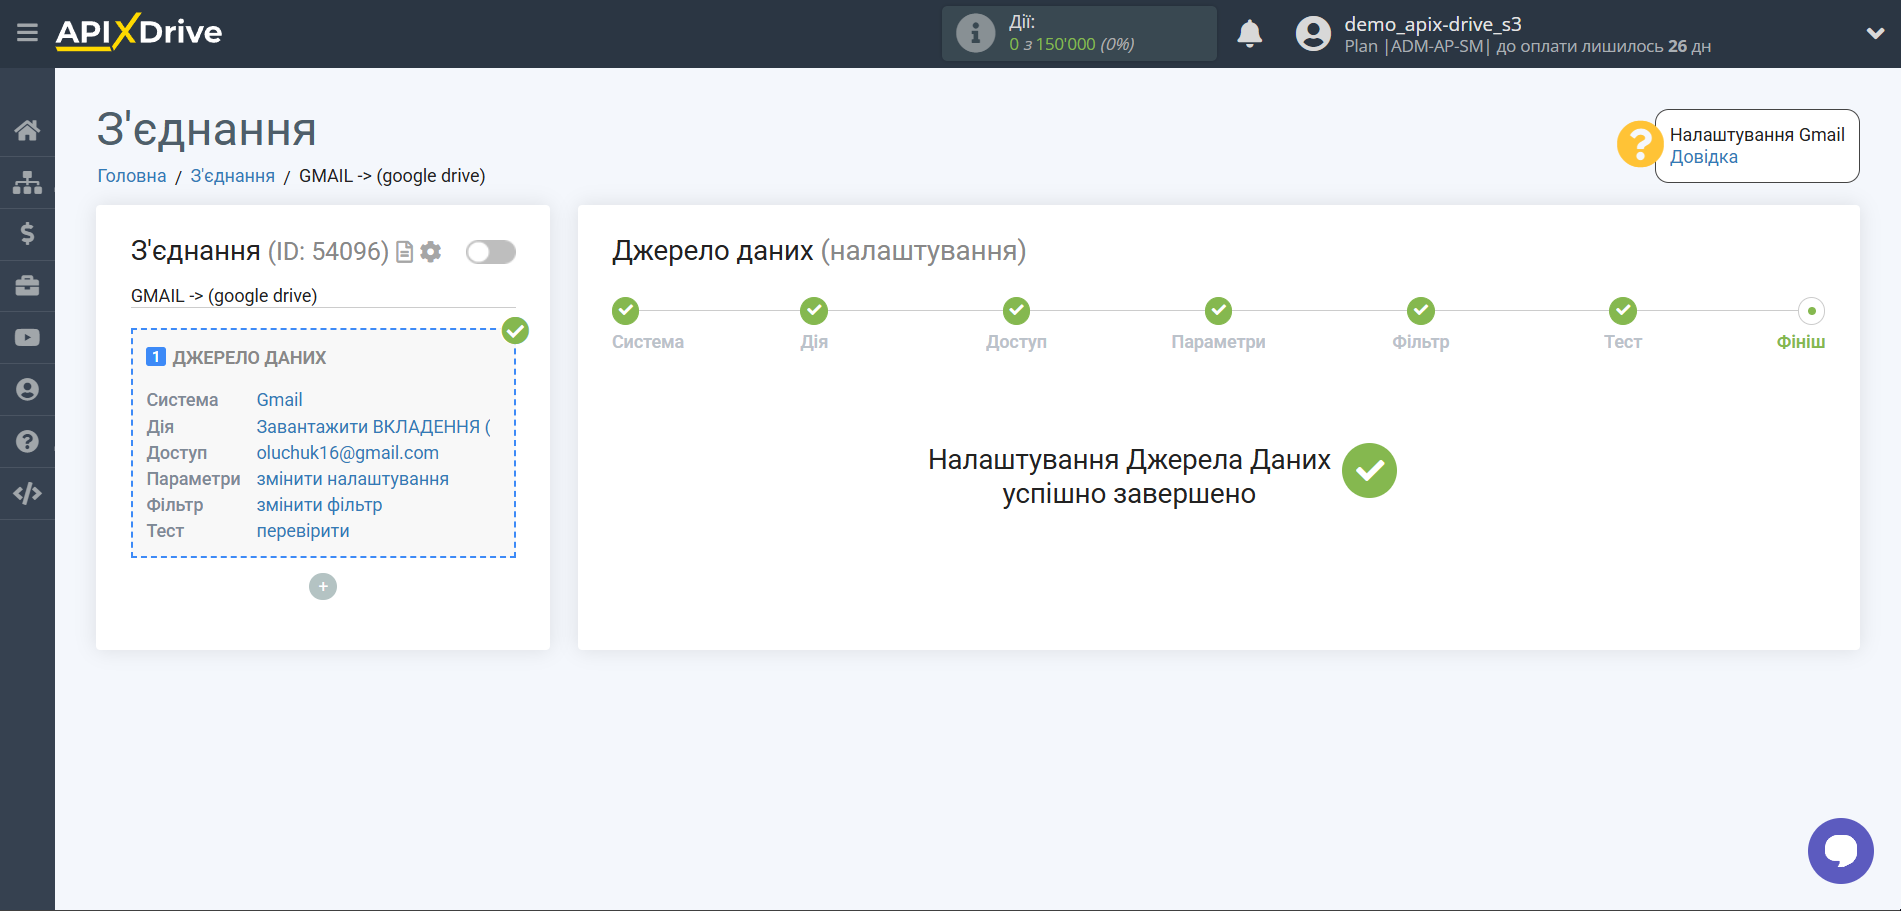The width and height of the screenshot is (1901, 911).
Task: Go to the Фільтр step
Action: pyautogui.click(x=1421, y=311)
